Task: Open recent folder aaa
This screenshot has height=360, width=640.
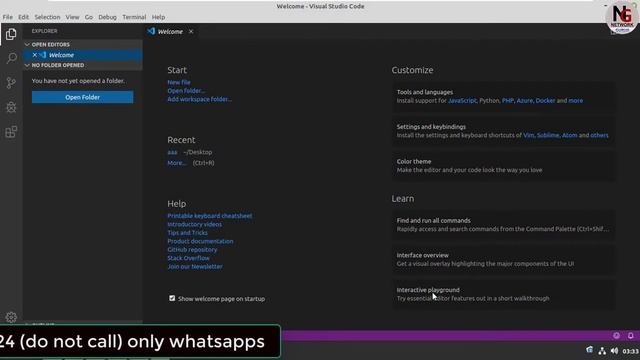Action: coord(172,152)
